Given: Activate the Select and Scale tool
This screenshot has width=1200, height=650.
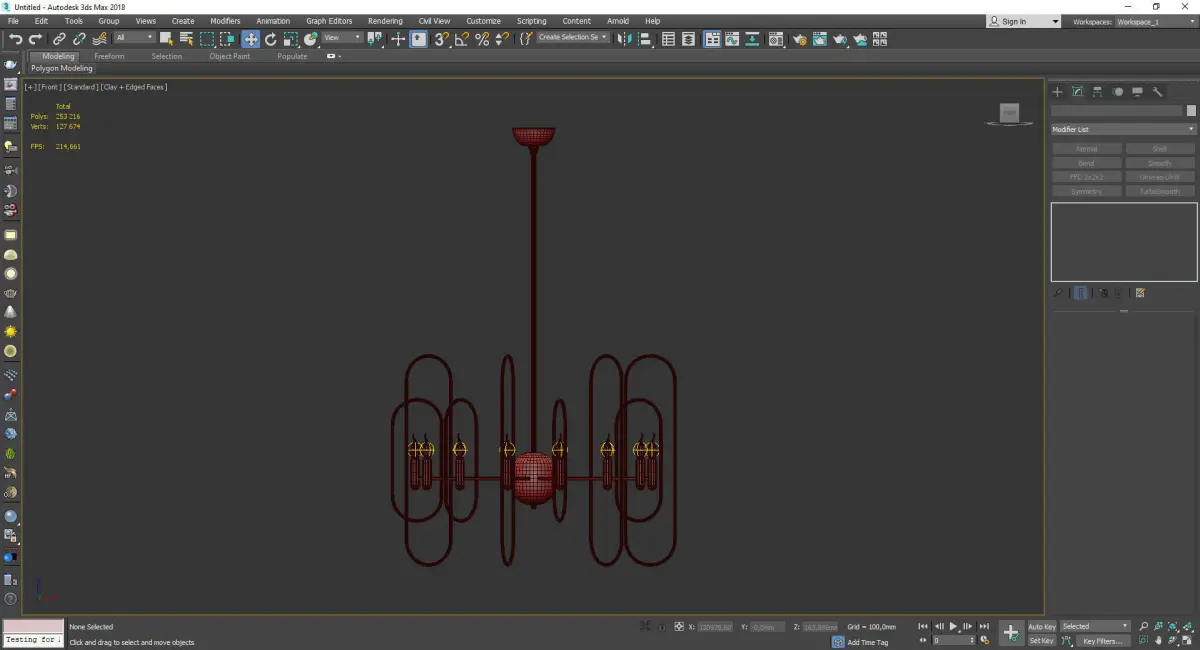Looking at the screenshot, I should click(290, 39).
